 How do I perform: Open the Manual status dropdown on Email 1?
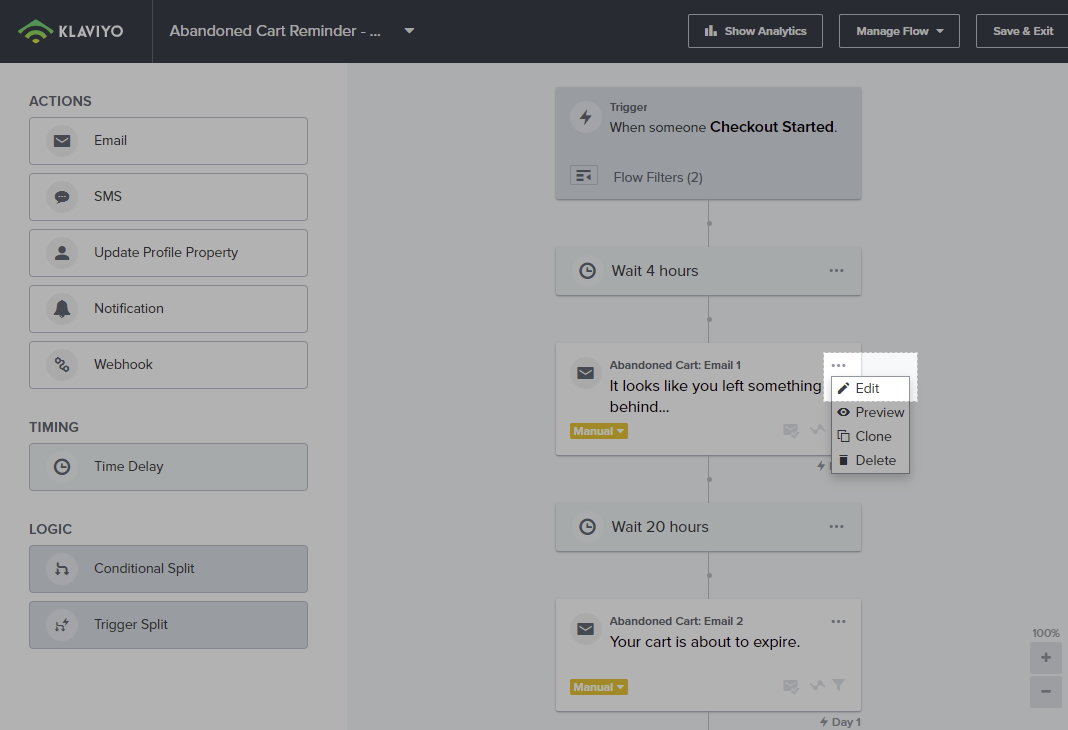pos(599,431)
